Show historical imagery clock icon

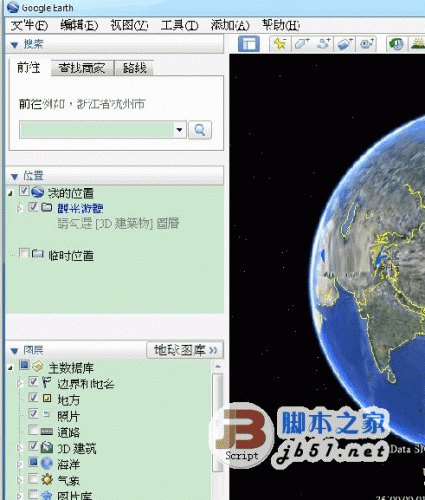pyautogui.click(x=396, y=44)
